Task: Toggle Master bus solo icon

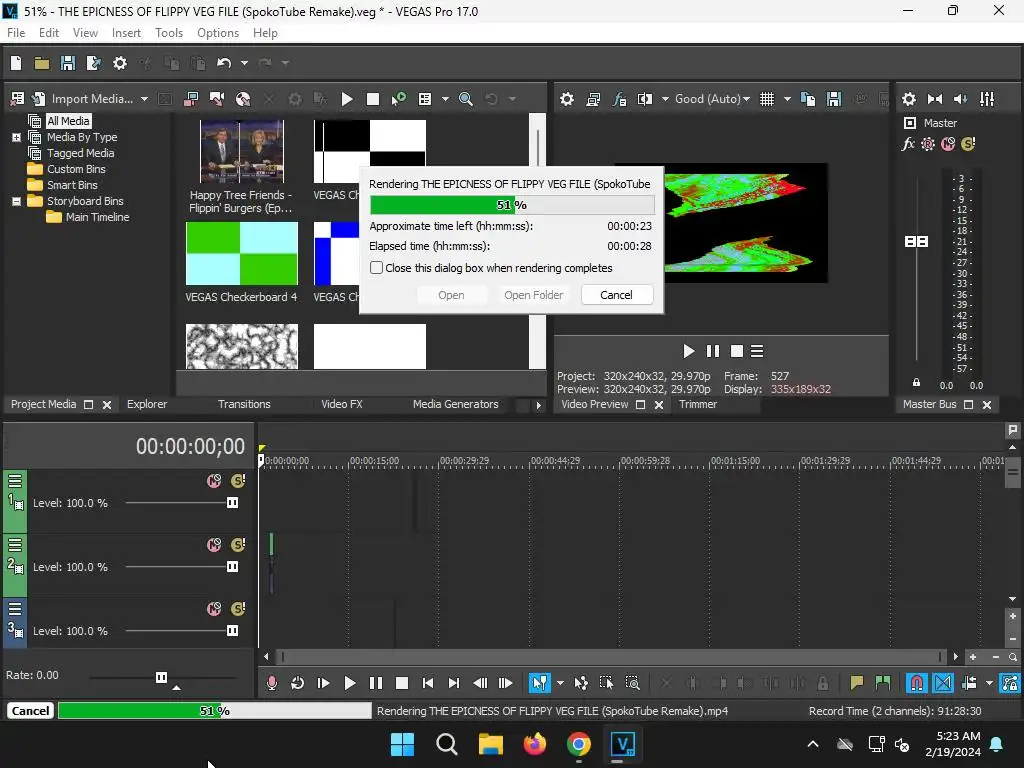Action: tap(968, 144)
